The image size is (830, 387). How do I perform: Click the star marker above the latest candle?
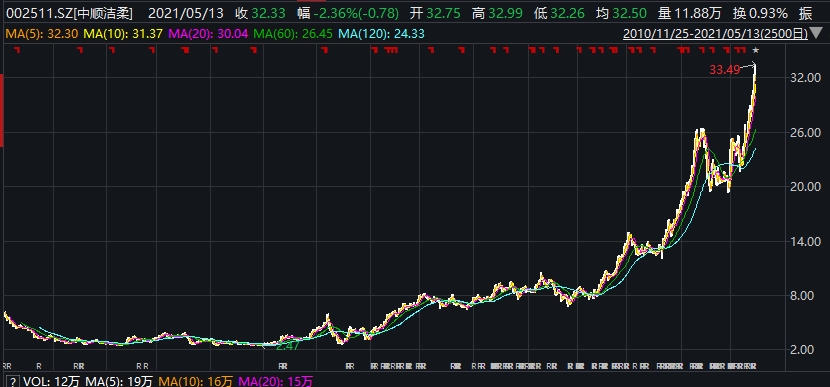(756, 51)
